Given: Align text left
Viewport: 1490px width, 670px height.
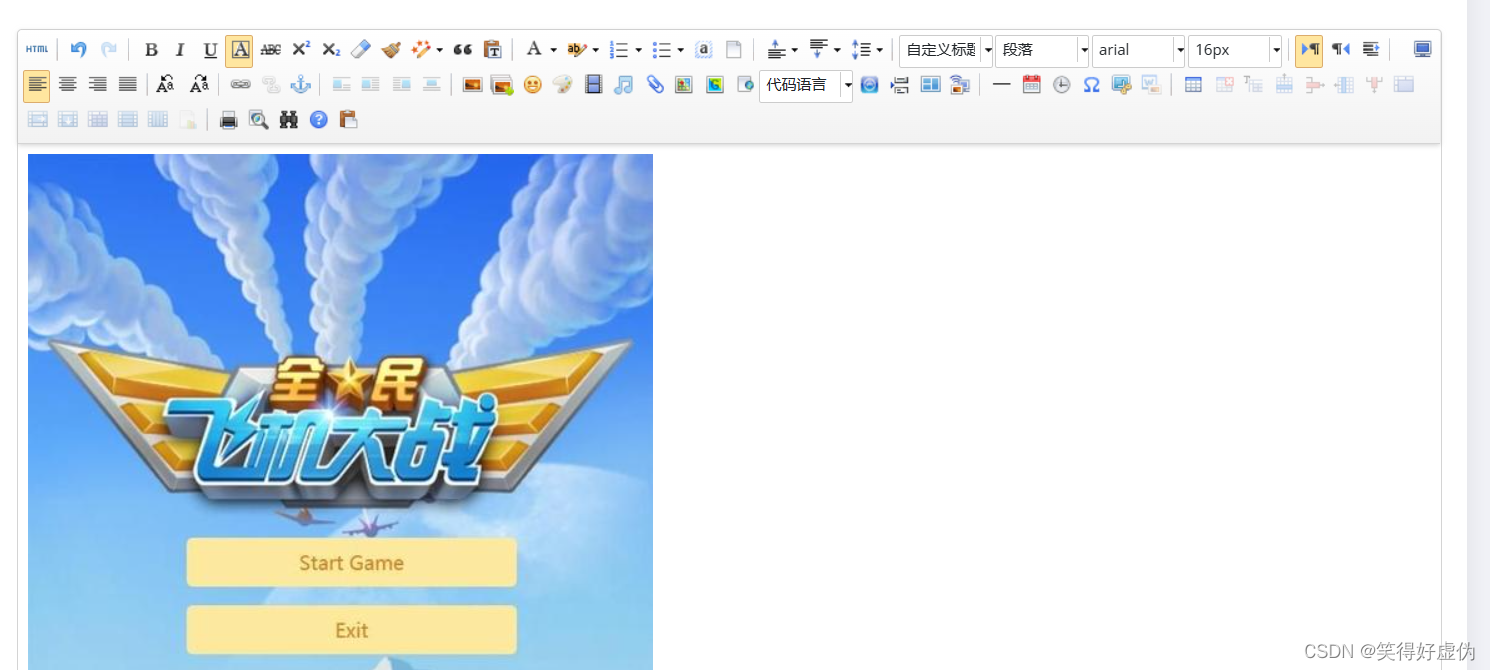Looking at the screenshot, I should [37, 85].
